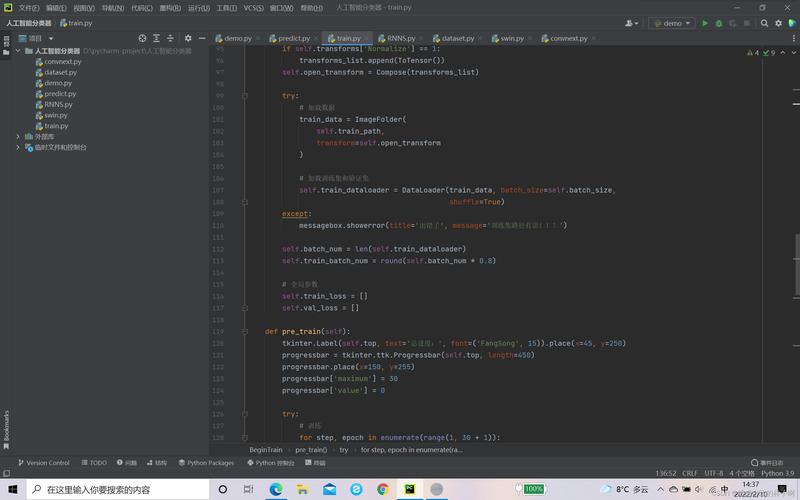Open IDE settings gear in top toolbar

click(778, 23)
